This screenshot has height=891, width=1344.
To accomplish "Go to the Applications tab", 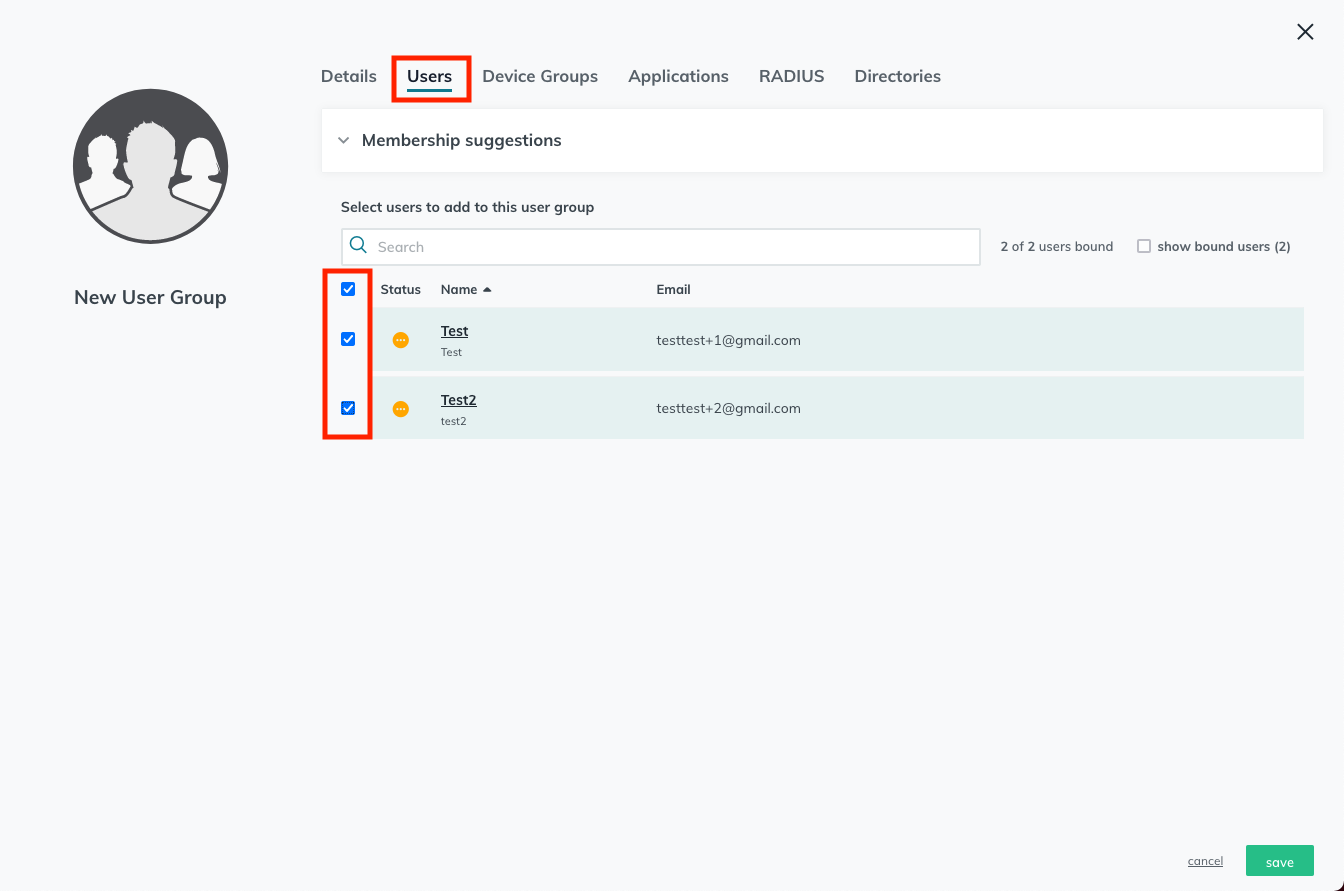I will click(x=678, y=76).
